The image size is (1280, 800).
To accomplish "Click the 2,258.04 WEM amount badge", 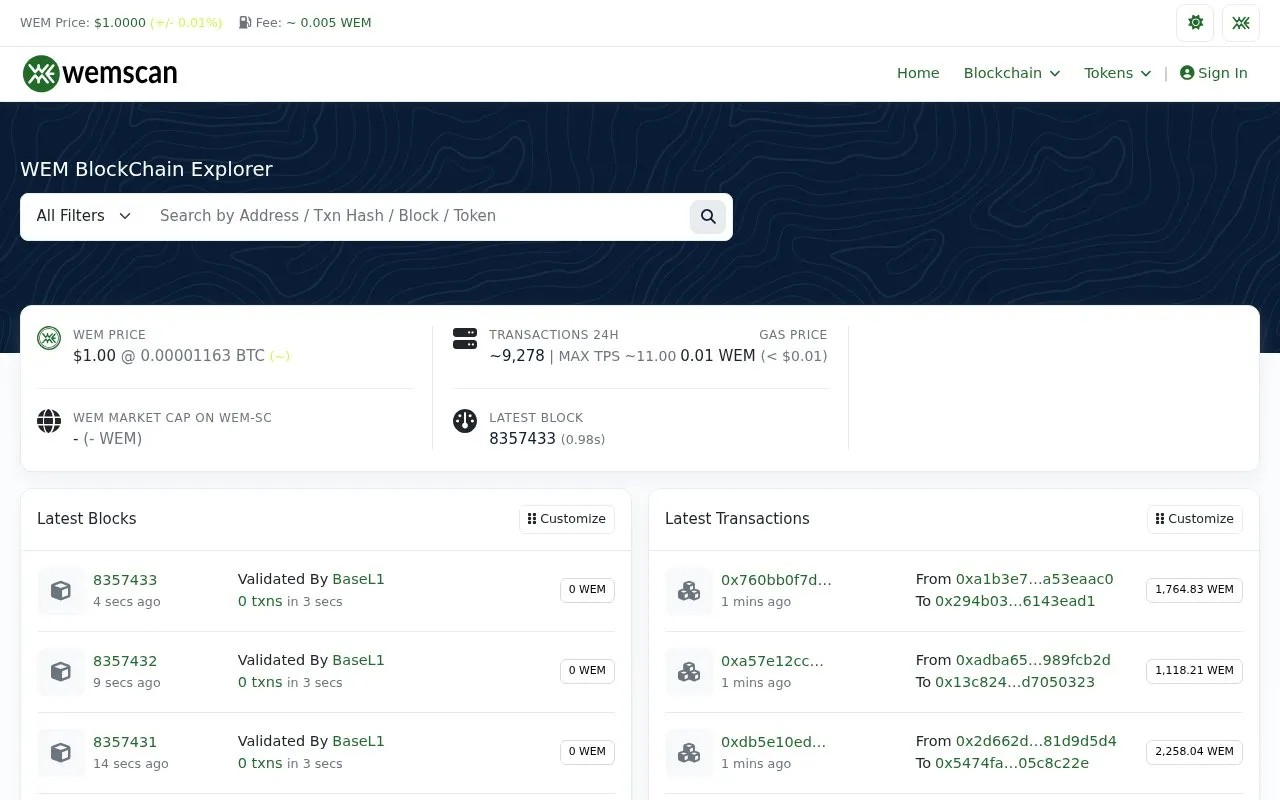I will pyautogui.click(x=1194, y=752).
